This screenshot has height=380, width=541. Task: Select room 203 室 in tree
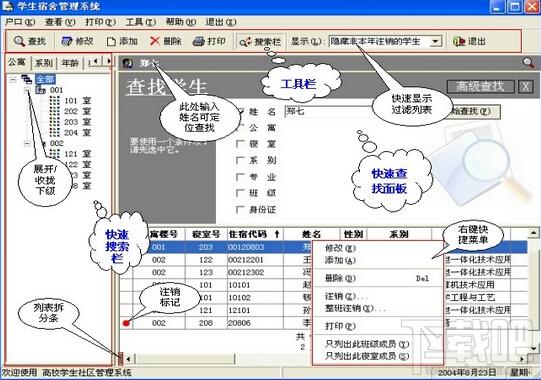tap(77, 122)
